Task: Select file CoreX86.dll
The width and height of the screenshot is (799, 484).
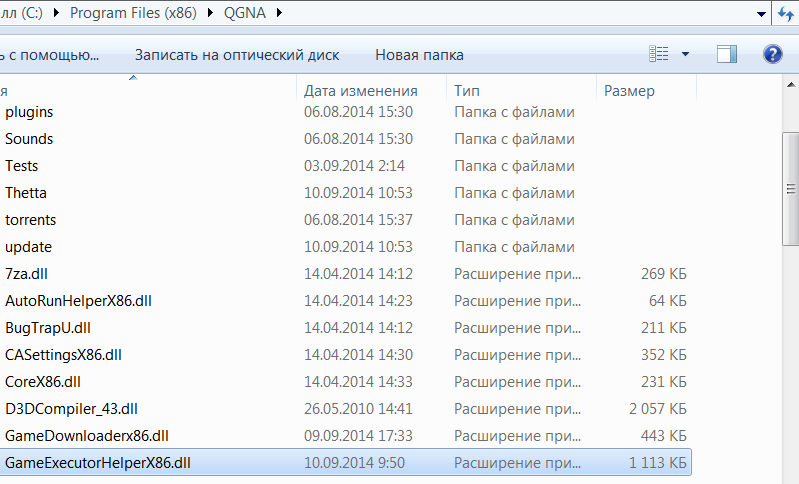Action: coord(43,382)
